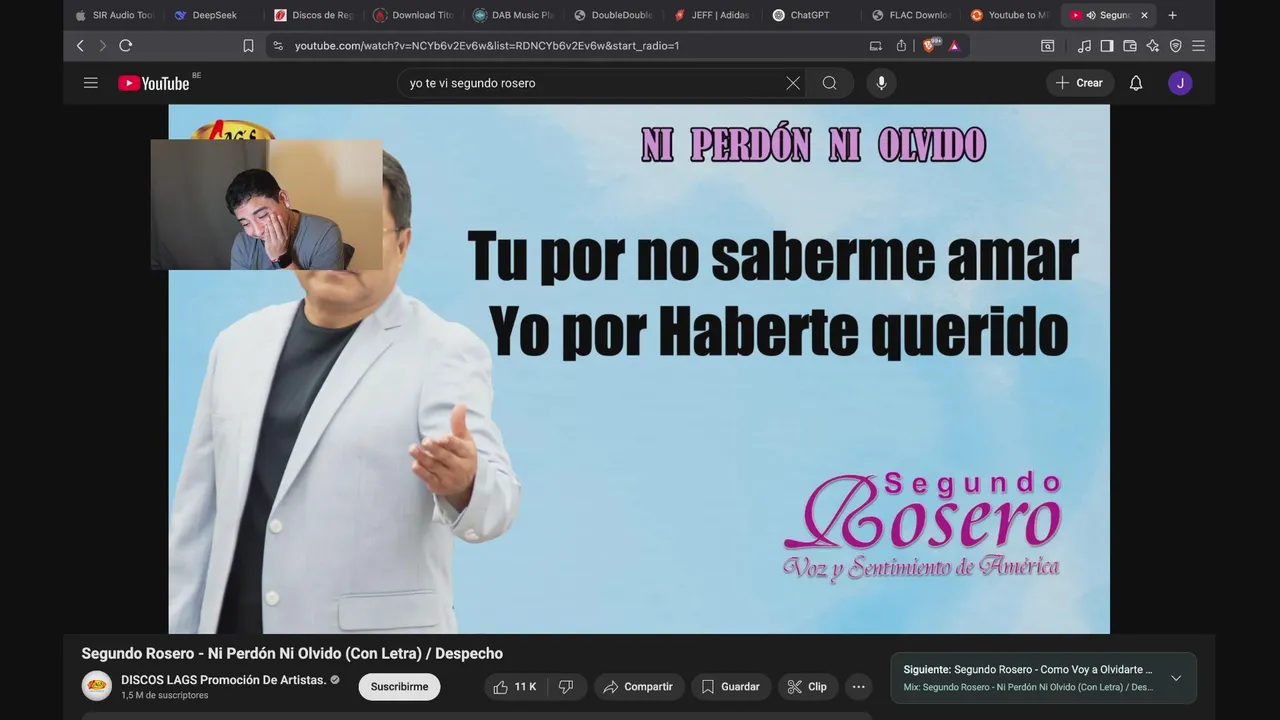Switch to the JEFF | Adidas tab
This screenshot has width=1280, height=720.
(712, 15)
